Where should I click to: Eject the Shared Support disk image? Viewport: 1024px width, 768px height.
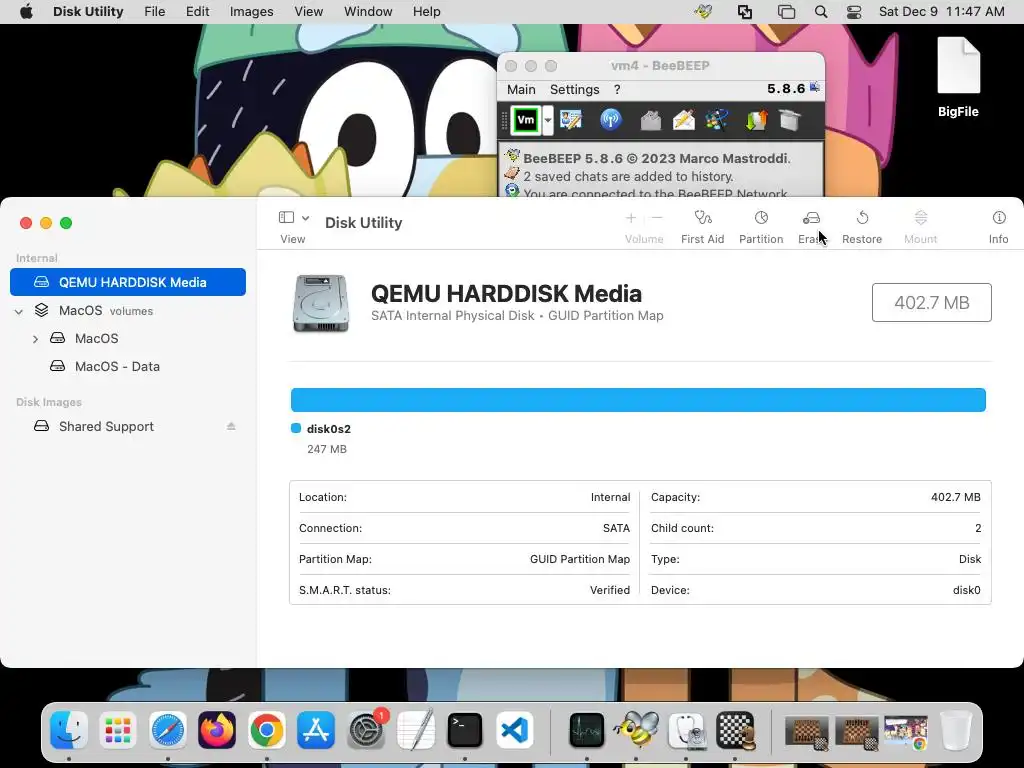pyautogui.click(x=231, y=426)
